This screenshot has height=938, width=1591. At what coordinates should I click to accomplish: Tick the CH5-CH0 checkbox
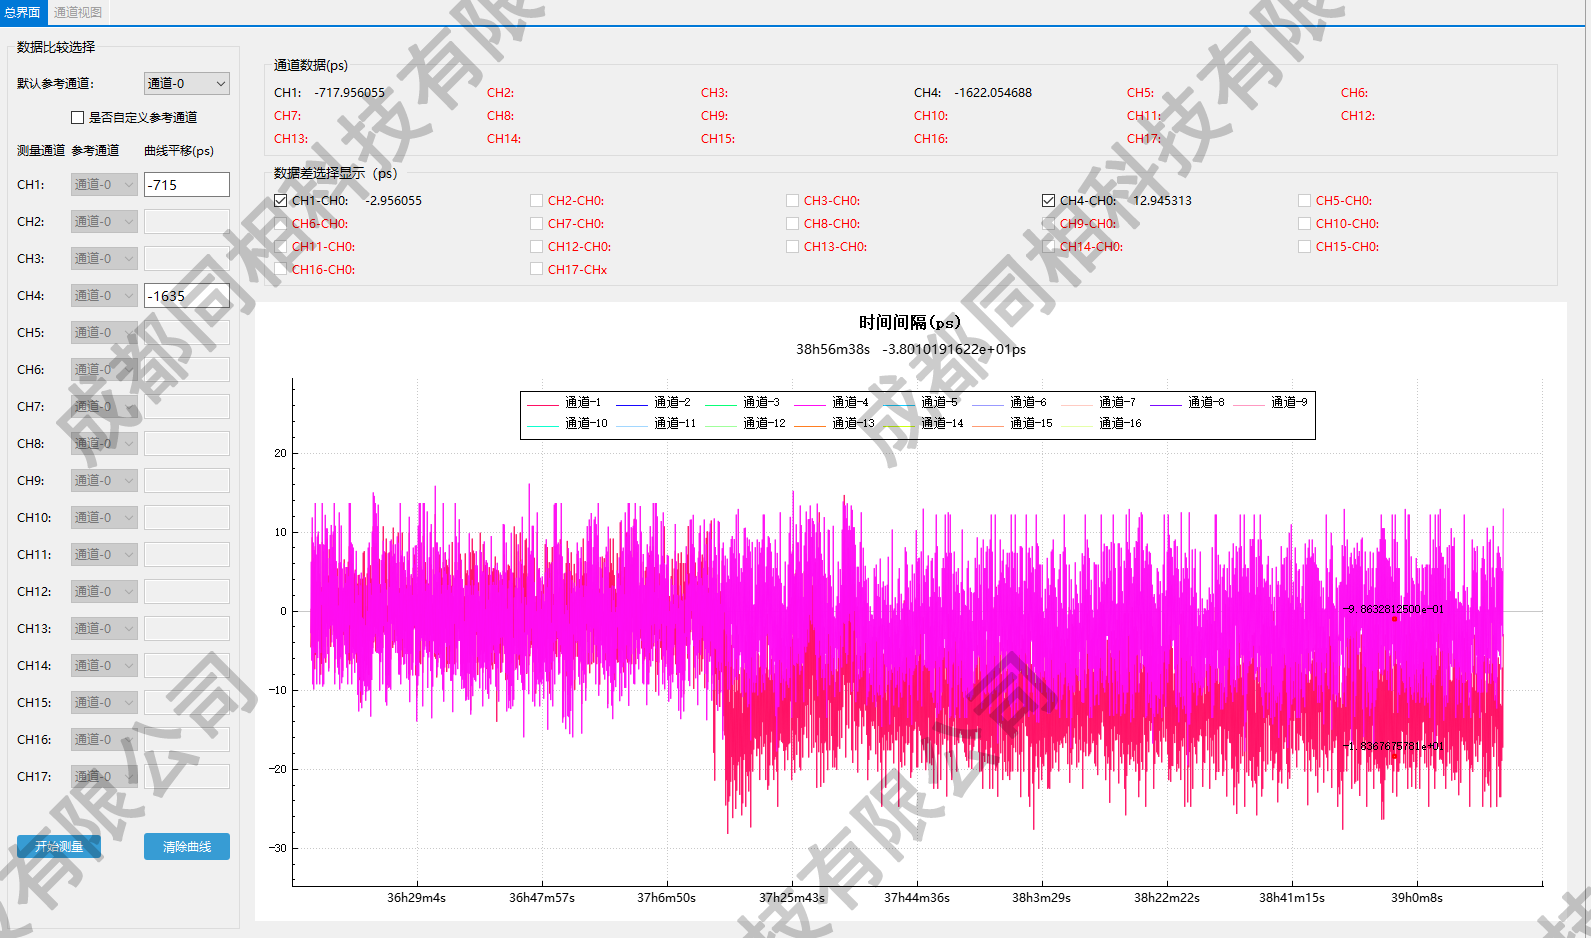click(x=1304, y=201)
